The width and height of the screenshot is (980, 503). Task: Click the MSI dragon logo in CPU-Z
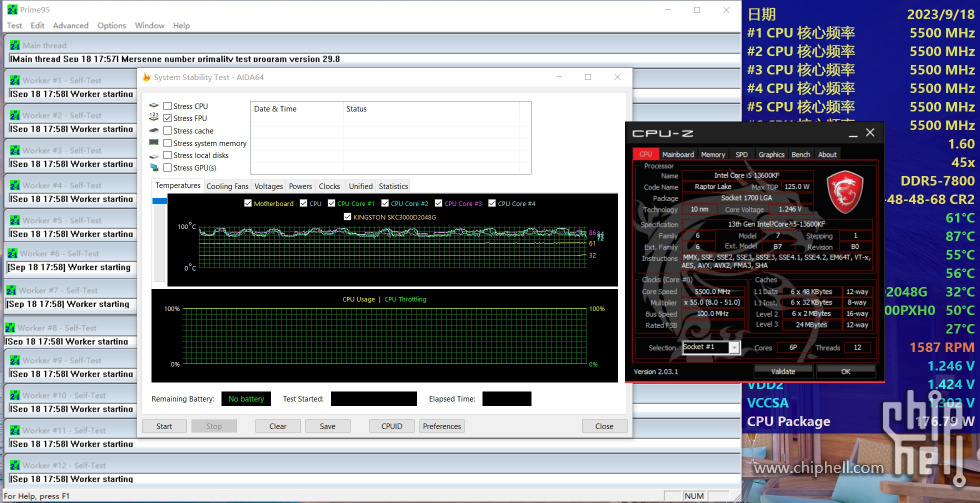pyautogui.click(x=845, y=194)
